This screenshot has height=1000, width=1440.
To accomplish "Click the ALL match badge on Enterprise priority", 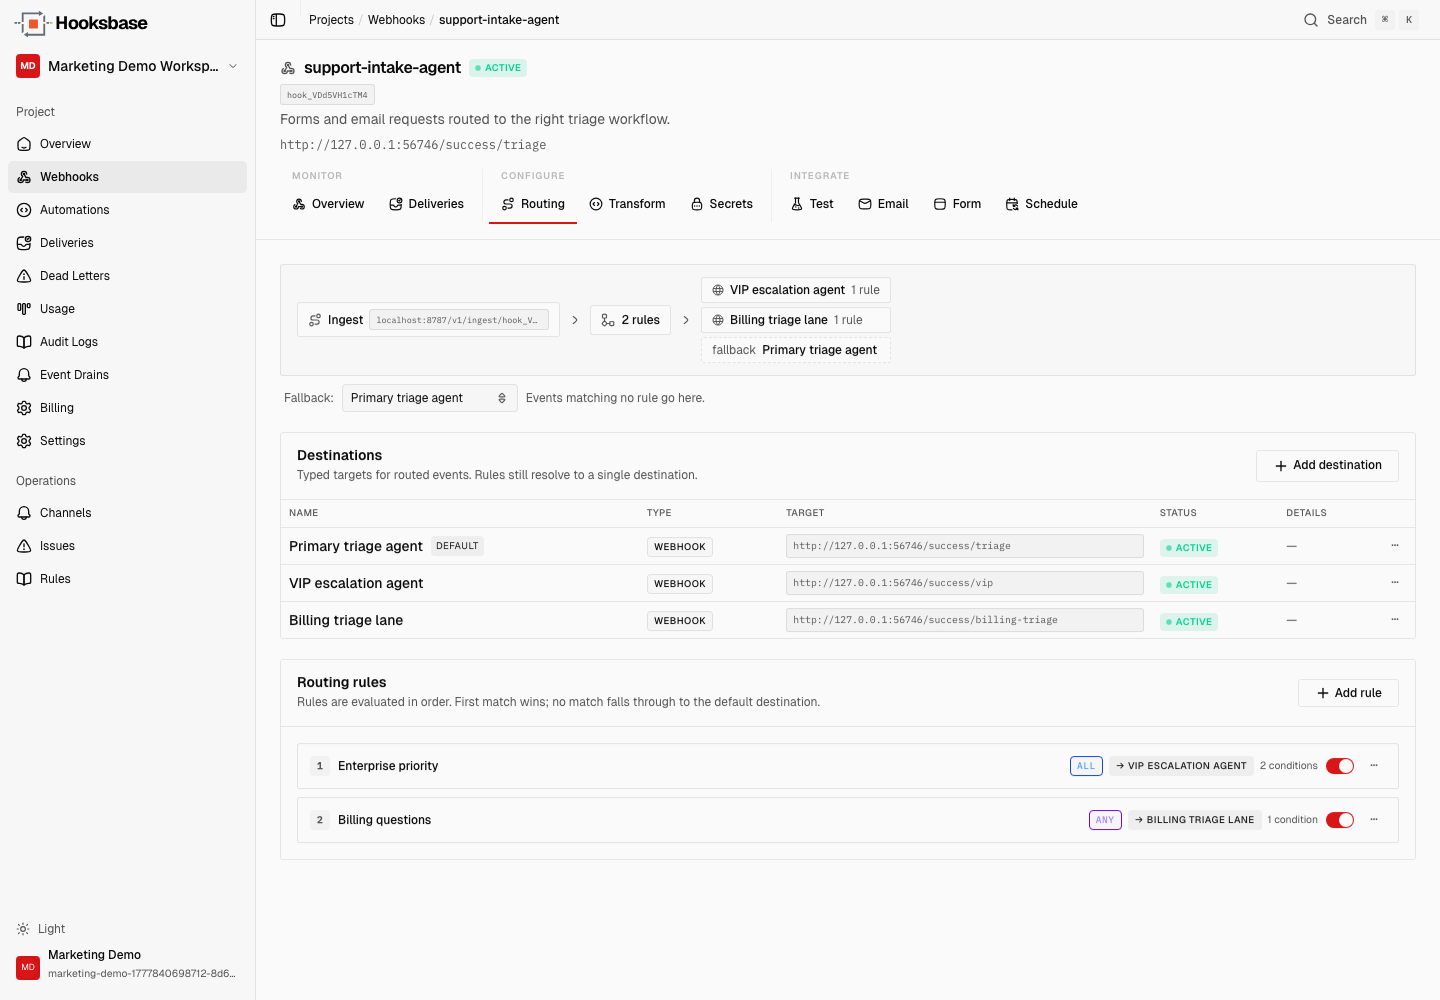I will 1086,766.
